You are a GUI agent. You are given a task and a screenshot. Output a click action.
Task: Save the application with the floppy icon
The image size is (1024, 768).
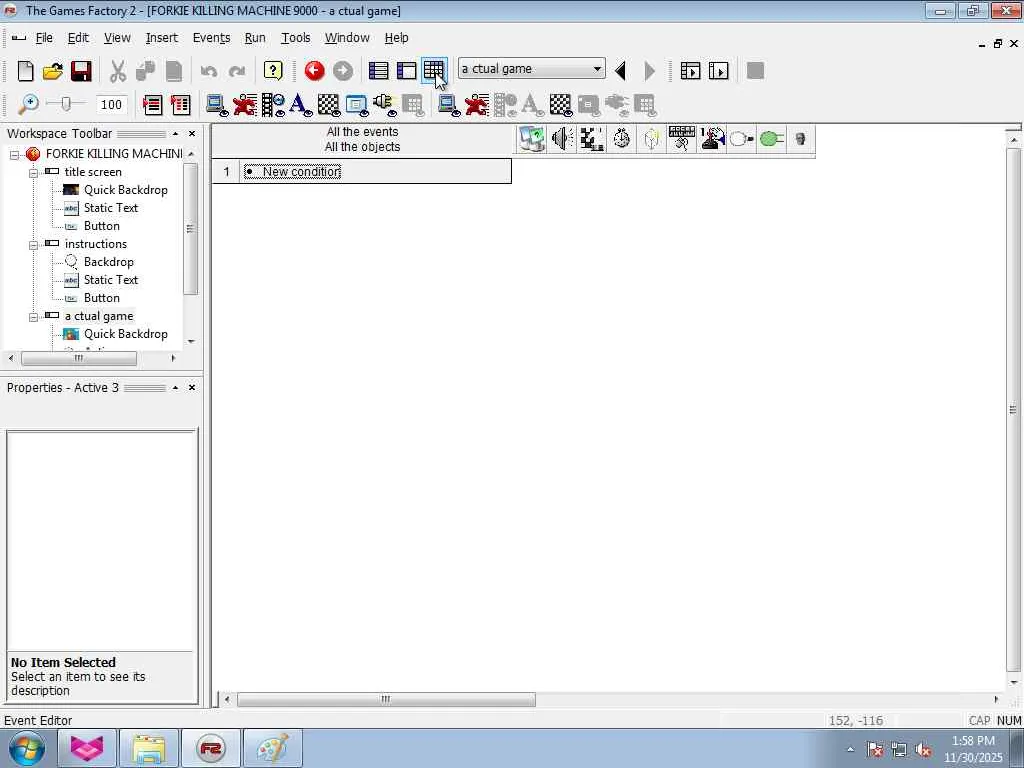click(81, 71)
